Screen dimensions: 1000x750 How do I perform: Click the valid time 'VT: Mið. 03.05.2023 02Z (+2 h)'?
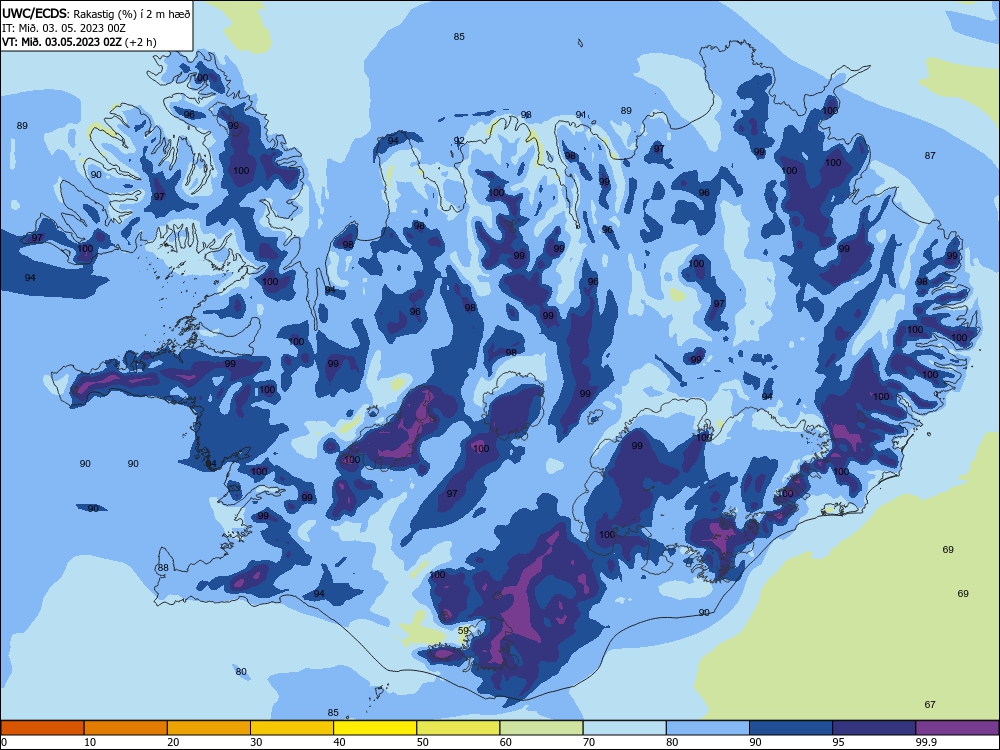pos(79,42)
